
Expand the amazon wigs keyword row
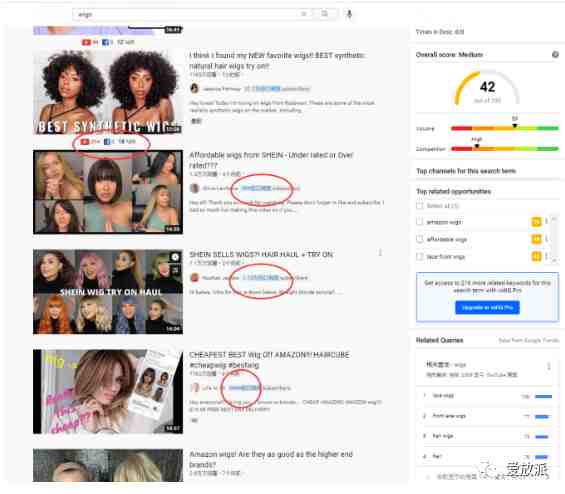pyautogui.click(x=547, y=222)
